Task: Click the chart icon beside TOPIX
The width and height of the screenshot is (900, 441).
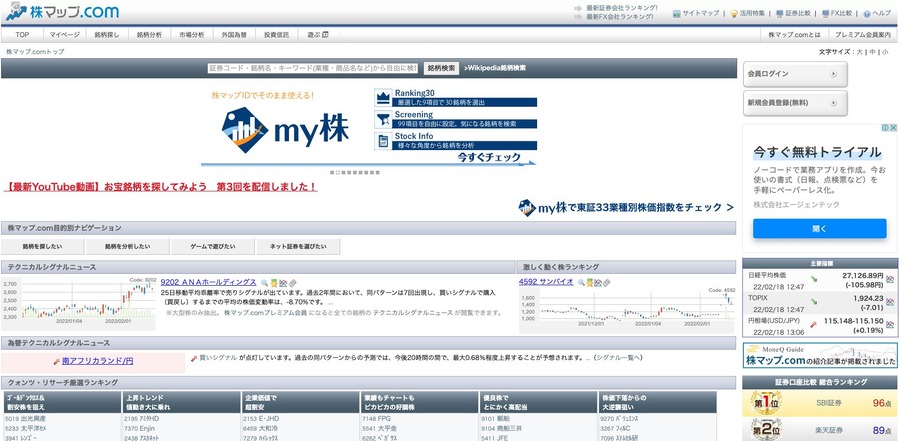Action: (x=890, y=302)
